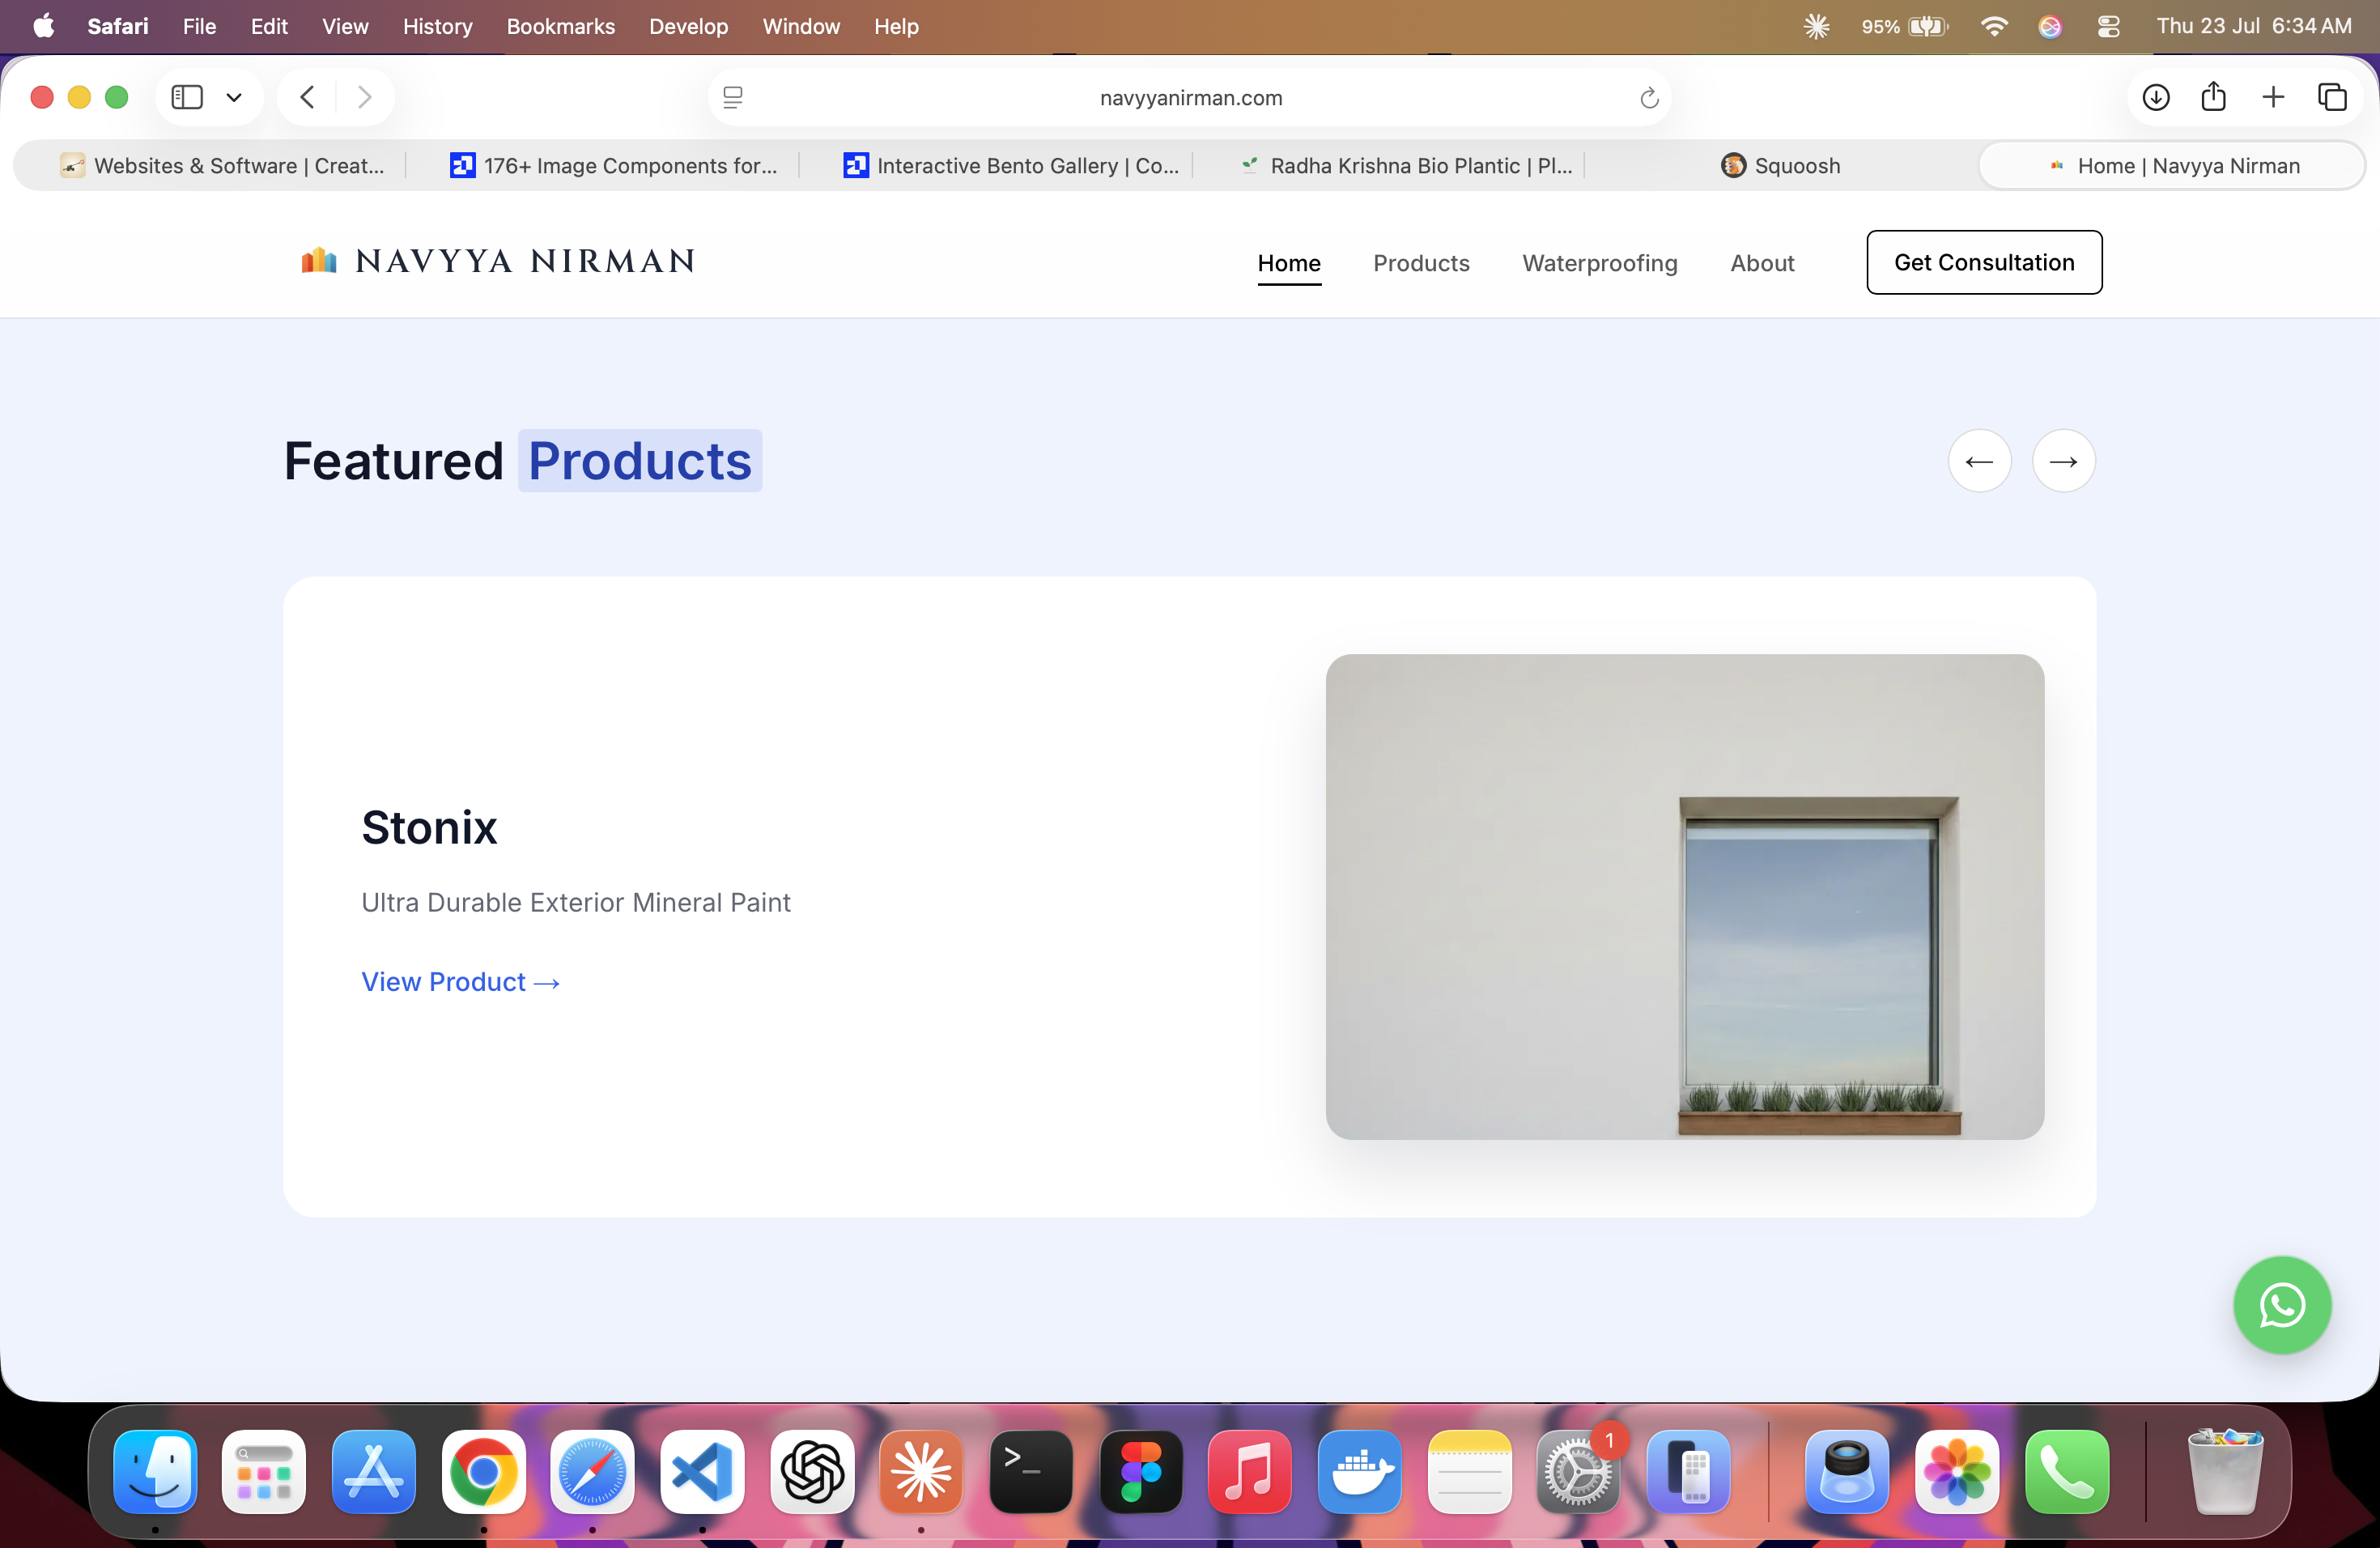Image resolution: width=2380 pixels, height=1548 pixels.
Task: Click the navyyanirman.com address field
Action: click(1190, 97)
